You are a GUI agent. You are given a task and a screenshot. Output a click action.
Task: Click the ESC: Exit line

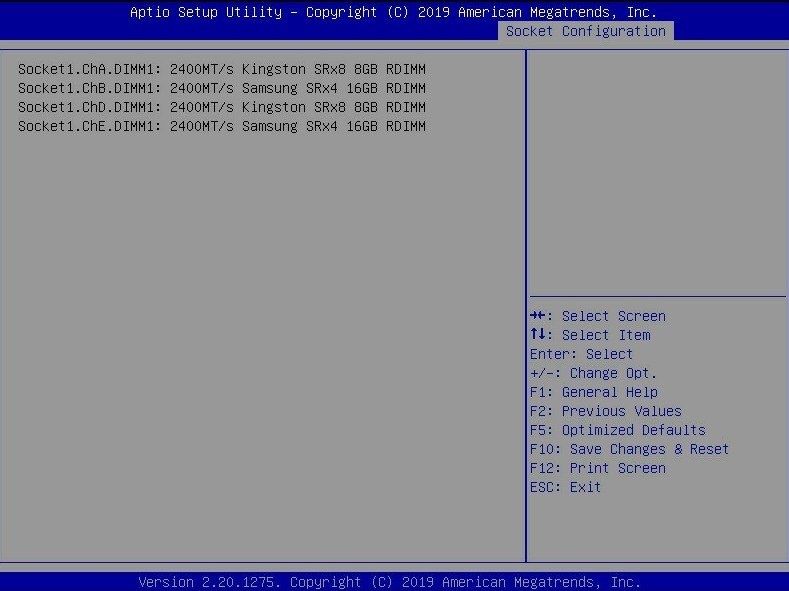coord(565,487)
